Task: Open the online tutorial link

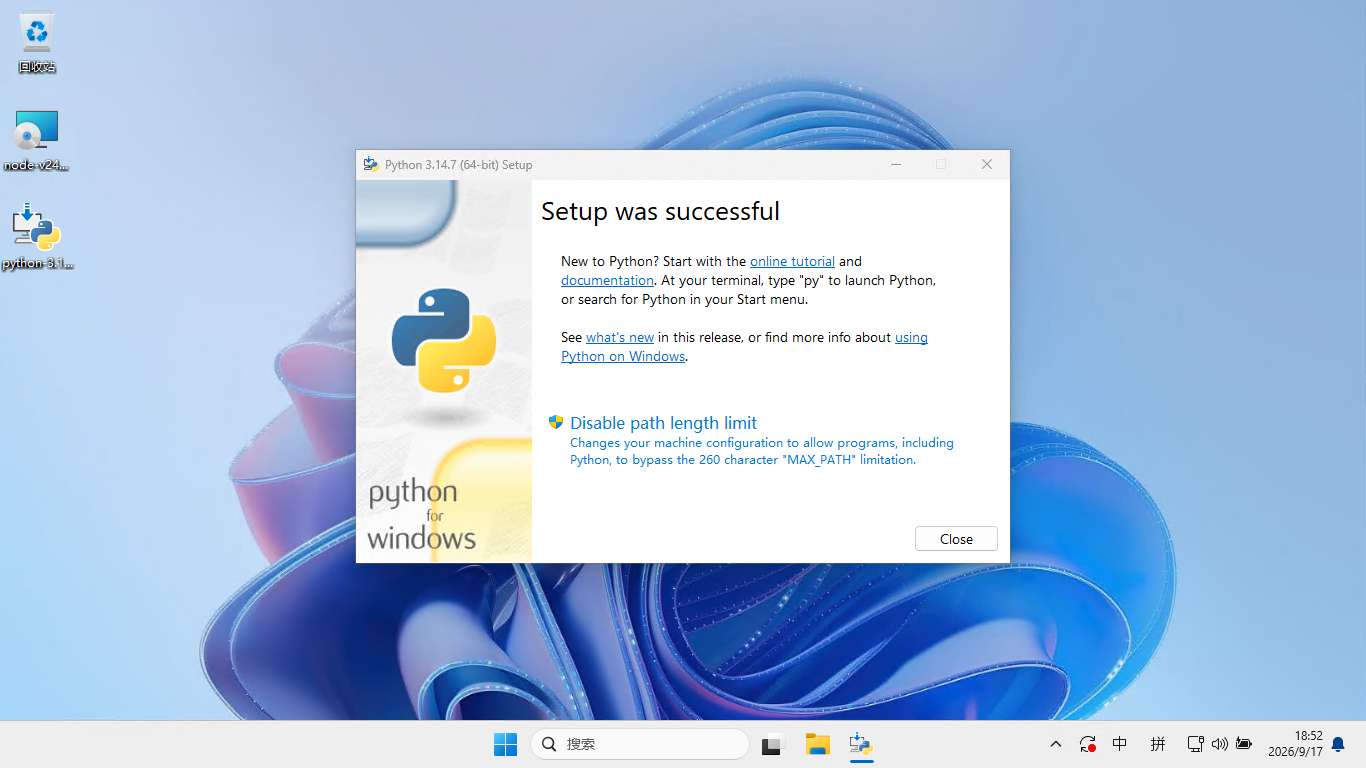Action: coord(792,261)
